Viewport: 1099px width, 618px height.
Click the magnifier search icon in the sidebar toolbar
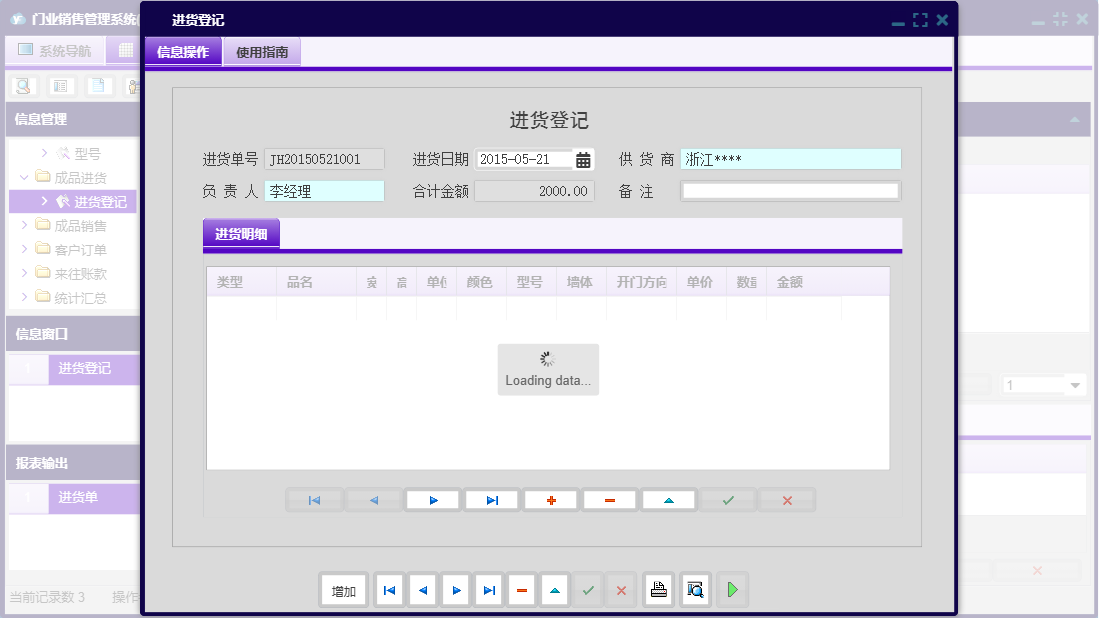coord(23,86)
